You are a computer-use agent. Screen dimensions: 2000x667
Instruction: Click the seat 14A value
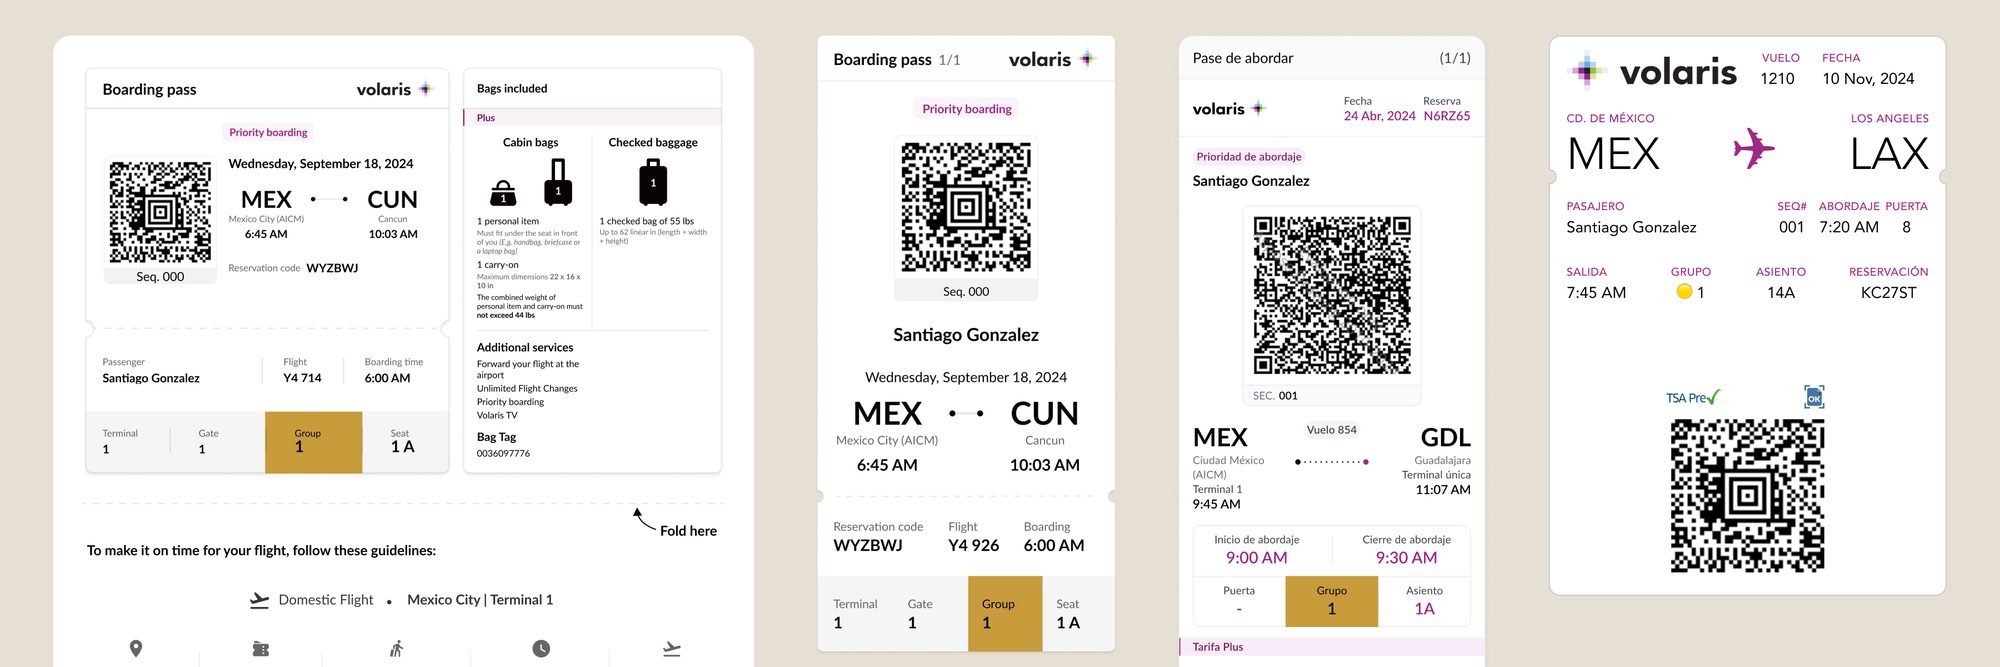[x=1780, y=292]
